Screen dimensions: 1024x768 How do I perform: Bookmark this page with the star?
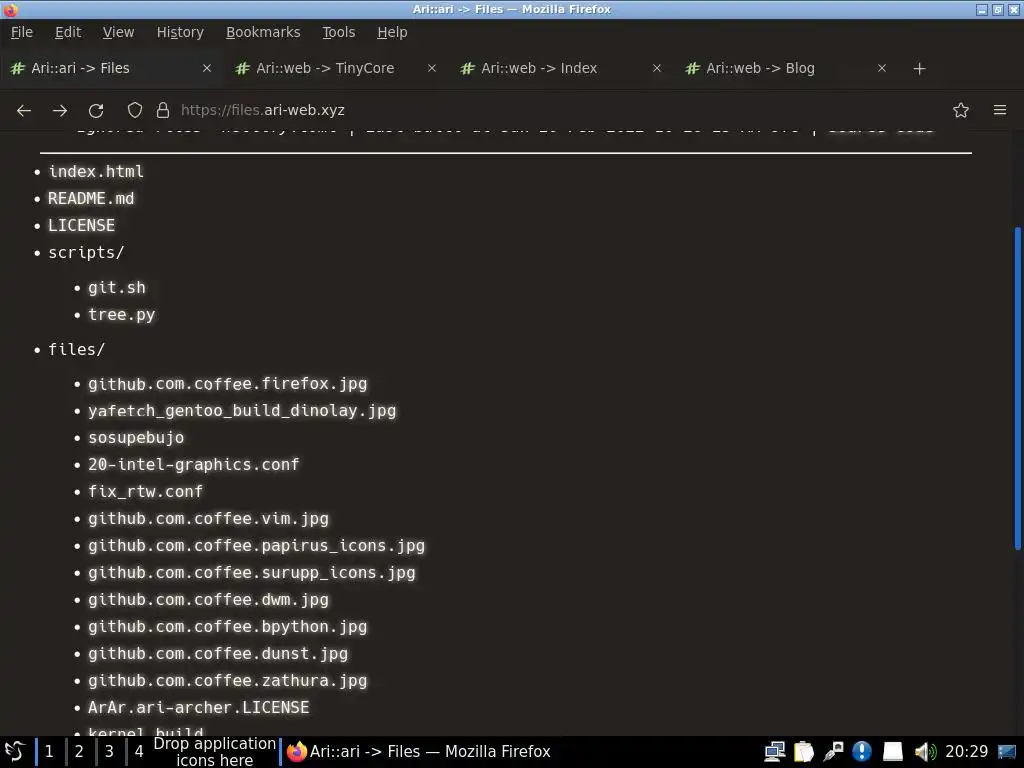pos(961,110)
